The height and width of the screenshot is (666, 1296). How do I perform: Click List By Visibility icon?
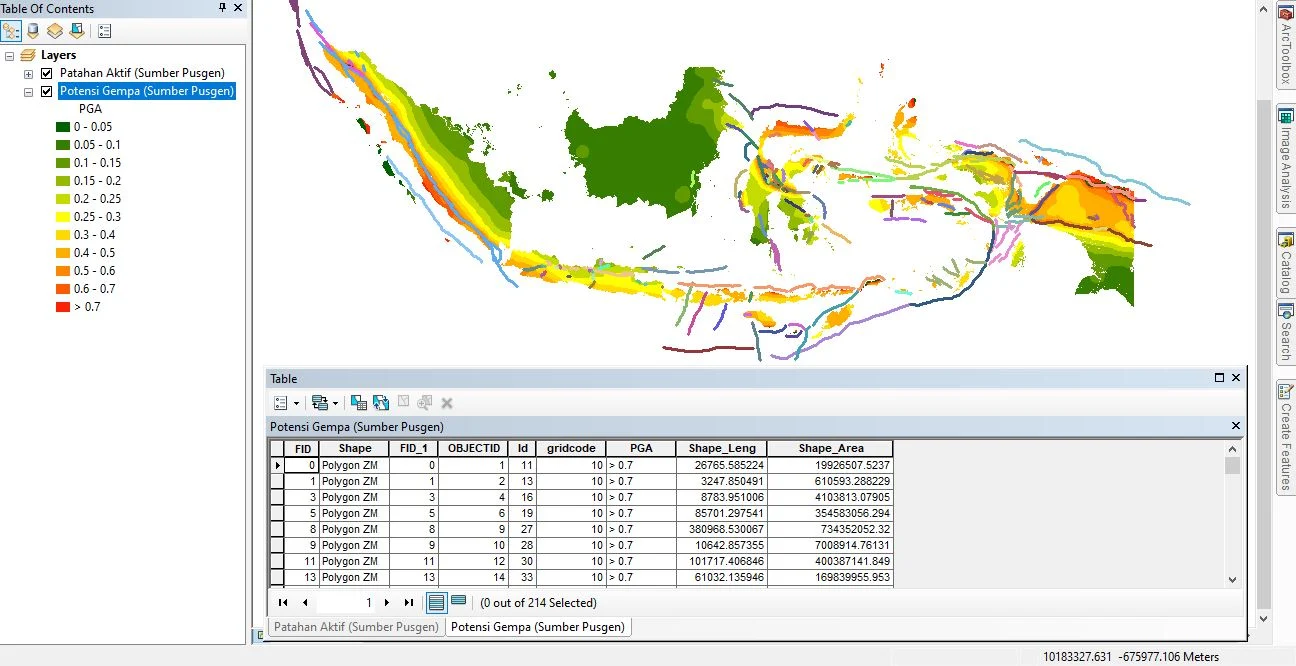(55, 32)
